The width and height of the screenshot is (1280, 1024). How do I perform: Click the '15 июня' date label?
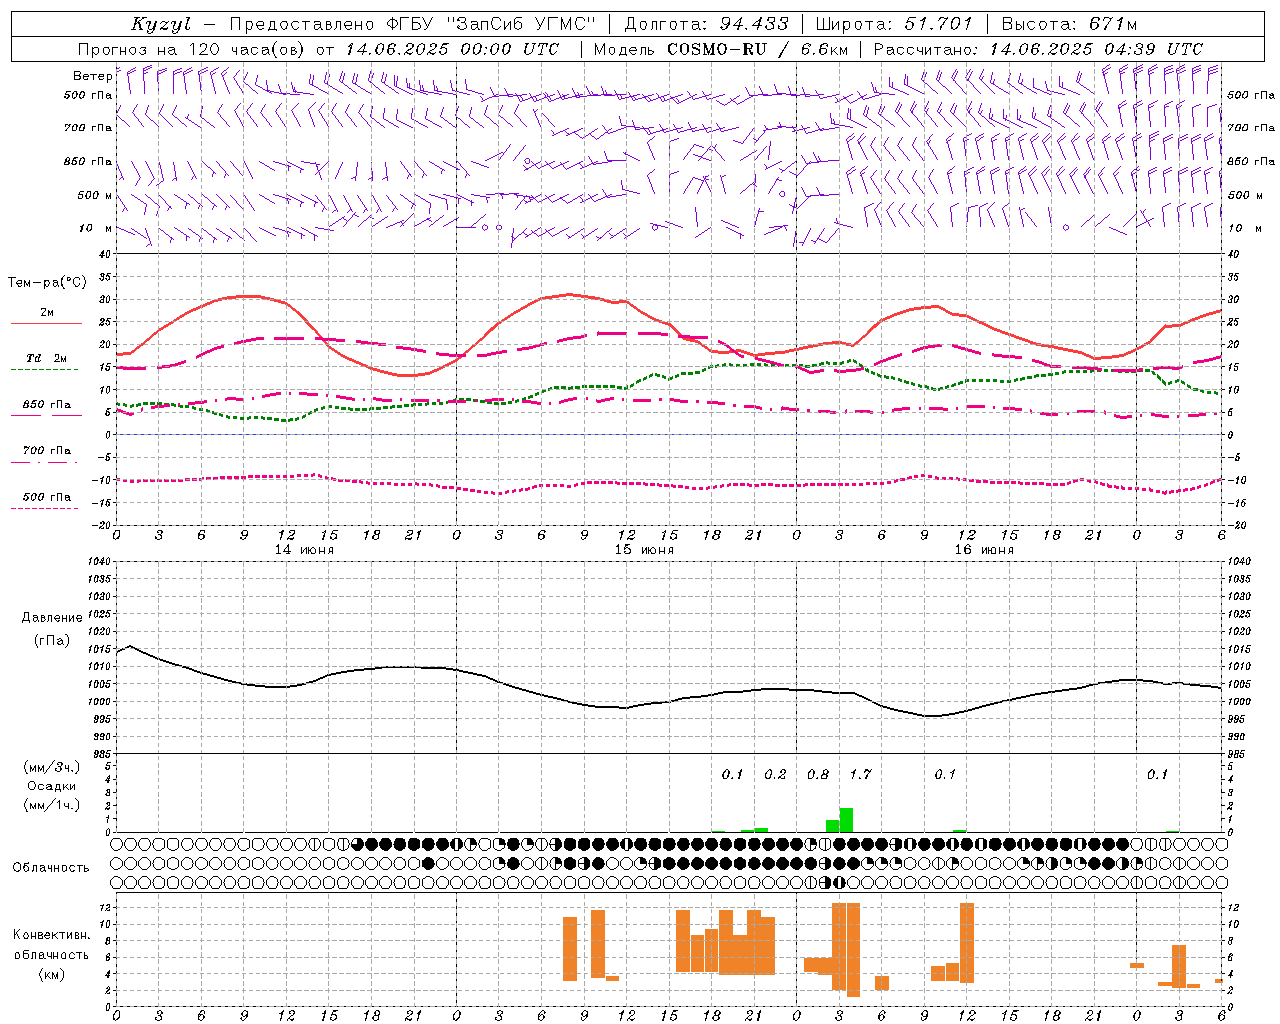tap(643, 550)
